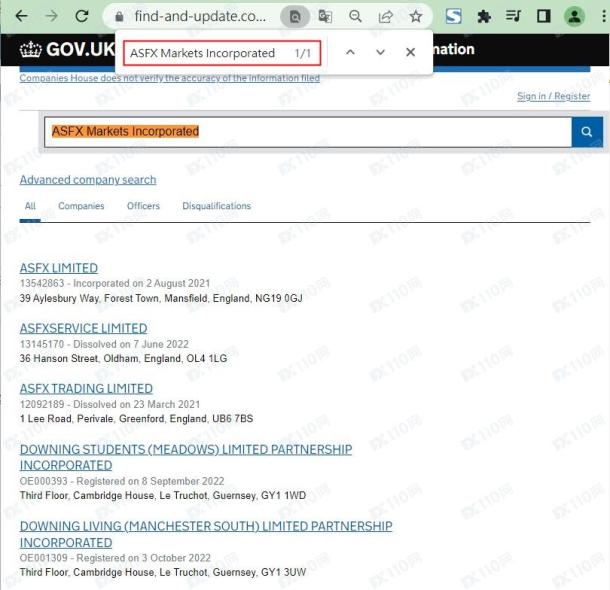Click text 'OE000393 - Registered on 8 September 2022'

(x=122, y=481)
